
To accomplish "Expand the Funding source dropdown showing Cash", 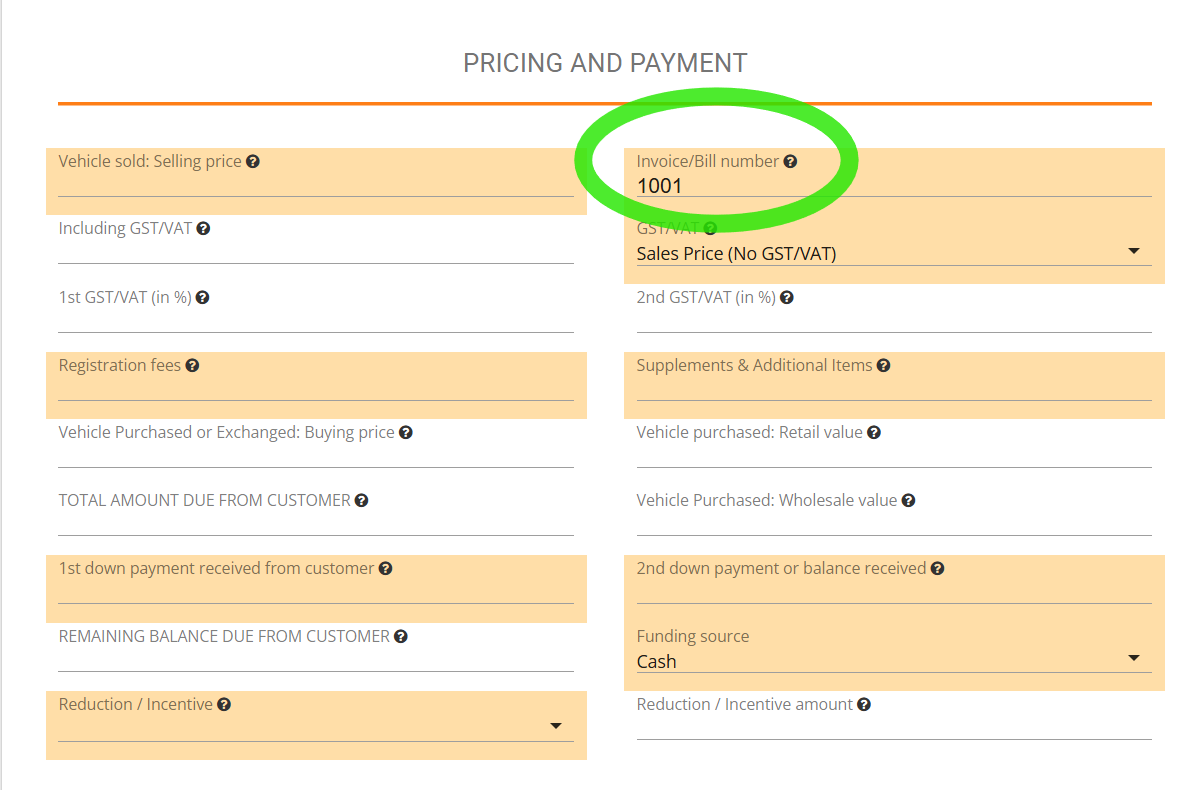I will pyautogui.click(x=893, y=661).
